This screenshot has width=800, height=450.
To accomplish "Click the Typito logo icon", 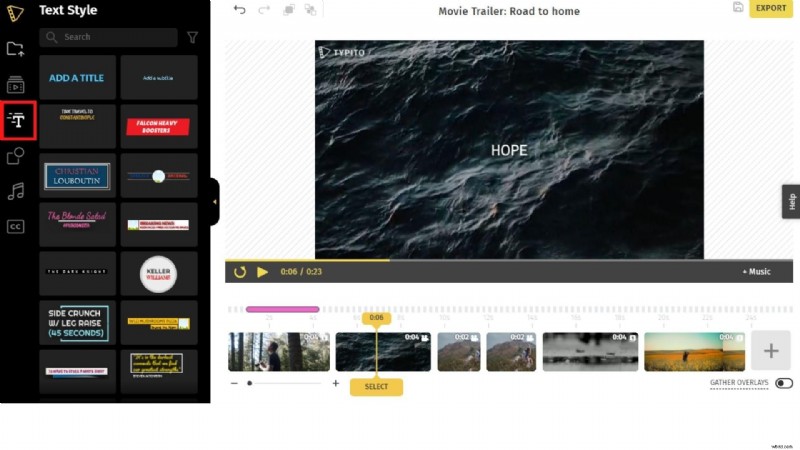I will [15, 13].
